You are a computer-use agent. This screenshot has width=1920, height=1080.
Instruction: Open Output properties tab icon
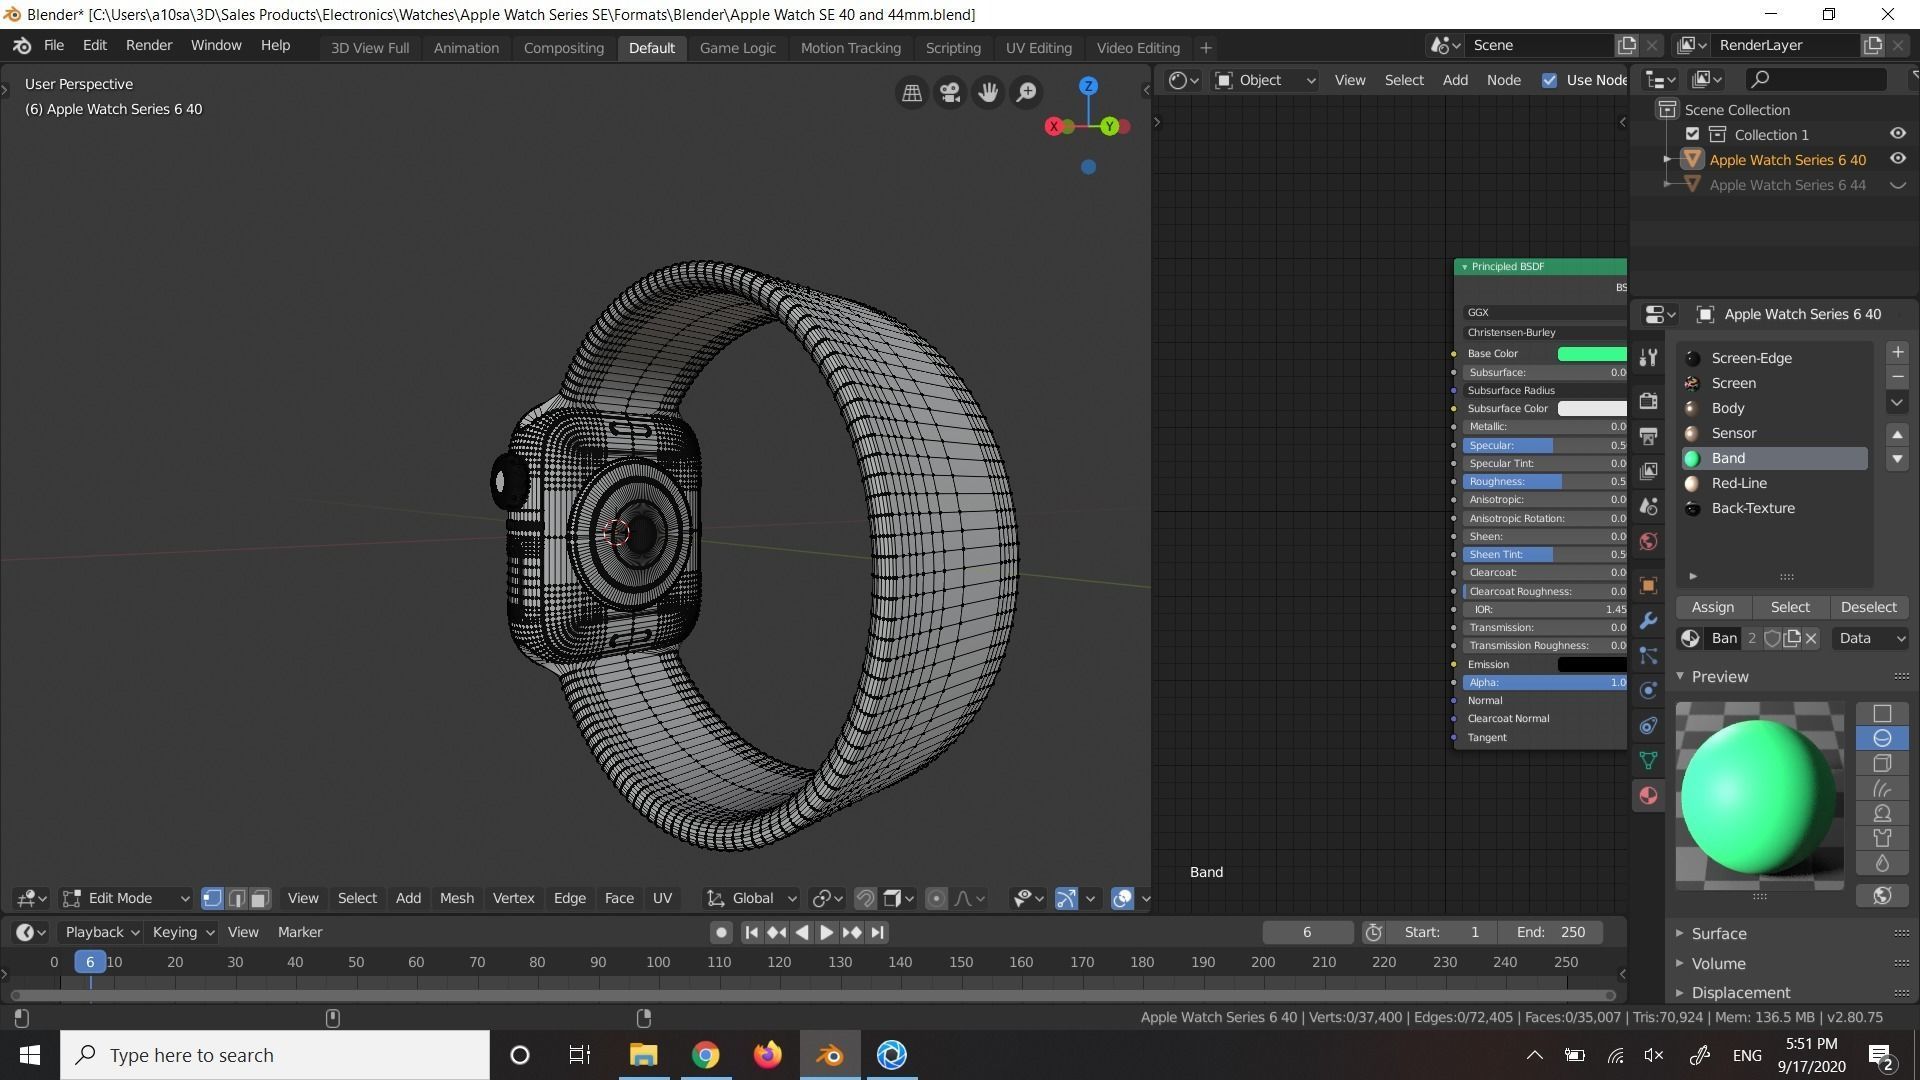(x=1649, y=436)
